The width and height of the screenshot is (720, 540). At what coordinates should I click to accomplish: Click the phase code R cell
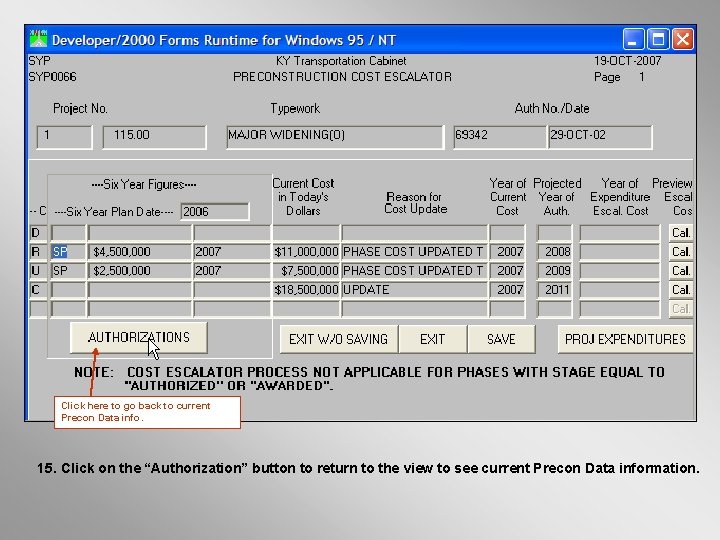coord(38,252)
